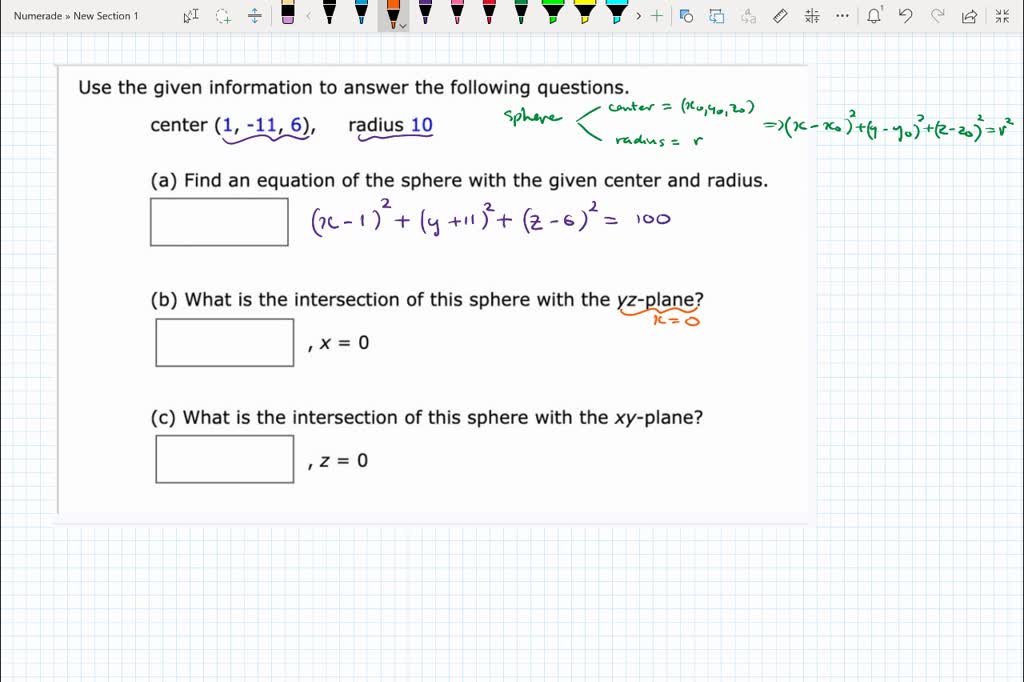Screen dimensions: 1024x682
Task: Expand the hidden pens chevron
Action: click(x=636, y=15)
